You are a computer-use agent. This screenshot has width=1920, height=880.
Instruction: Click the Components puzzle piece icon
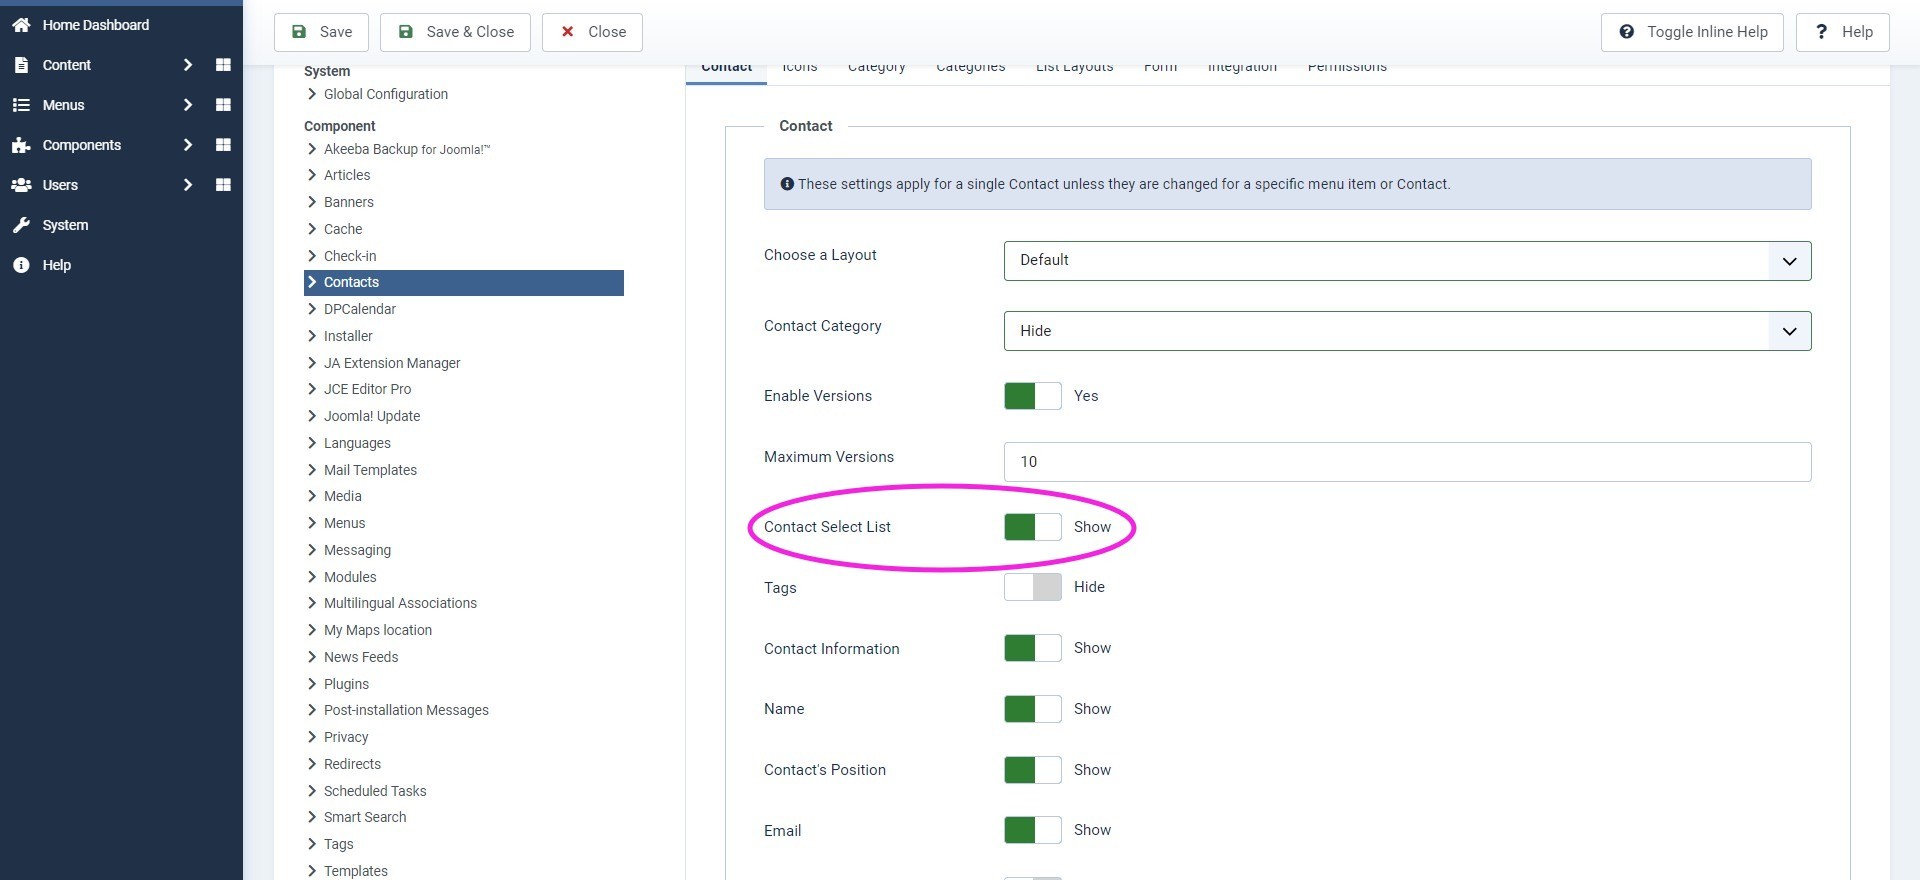(21, 145)
